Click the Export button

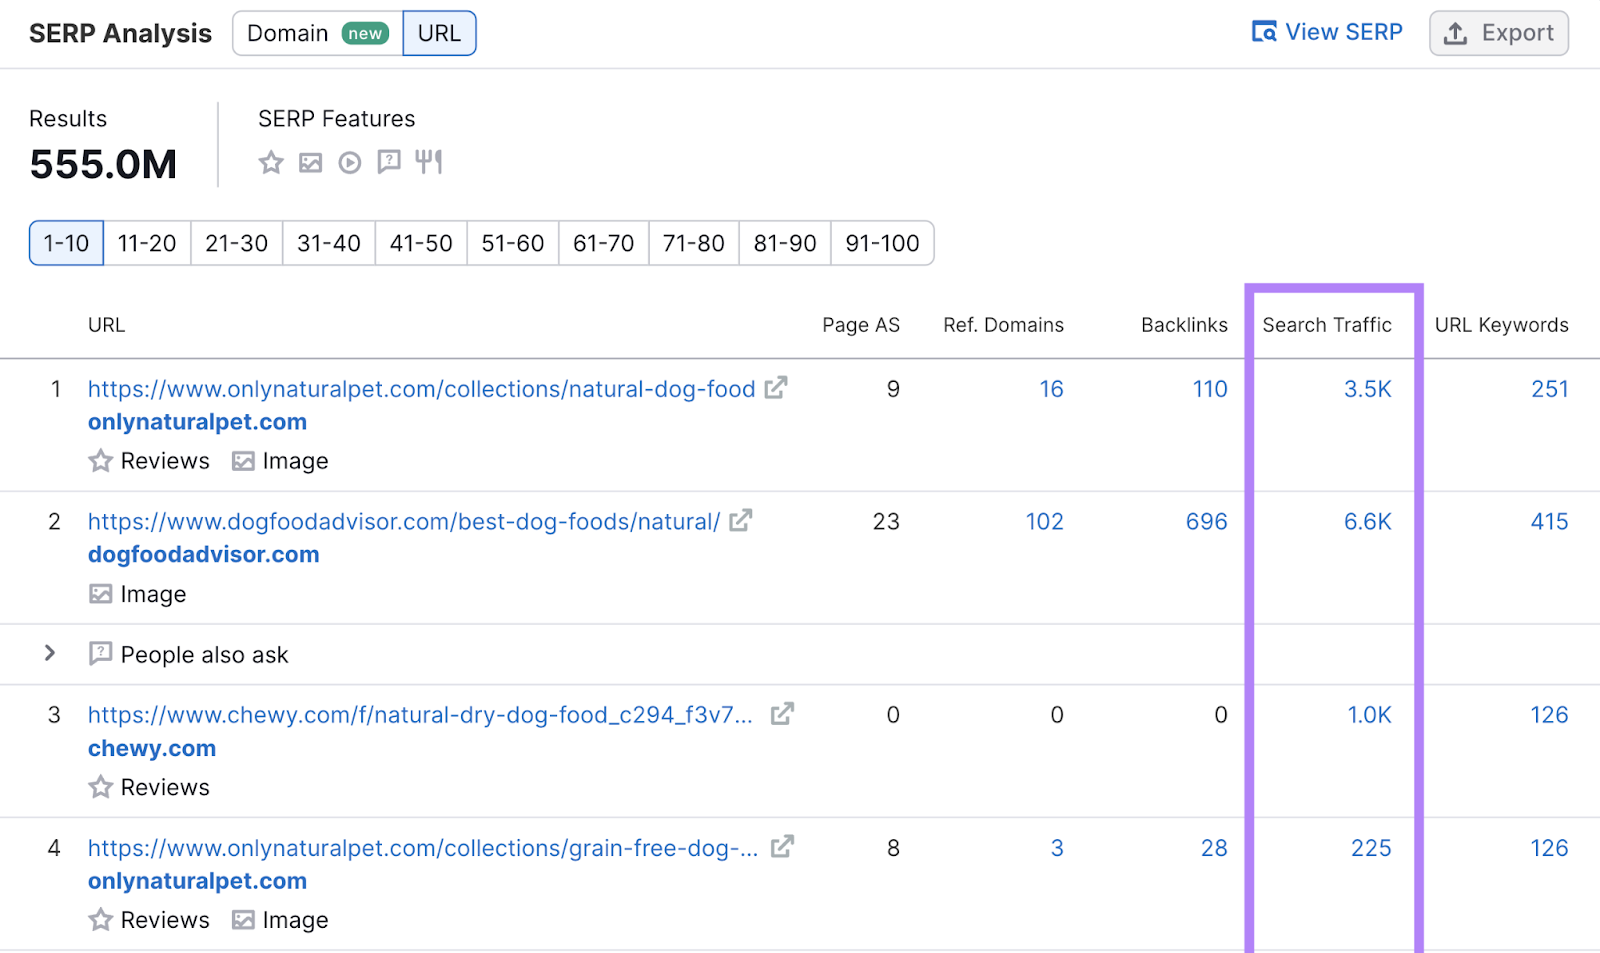(1499, 33)
